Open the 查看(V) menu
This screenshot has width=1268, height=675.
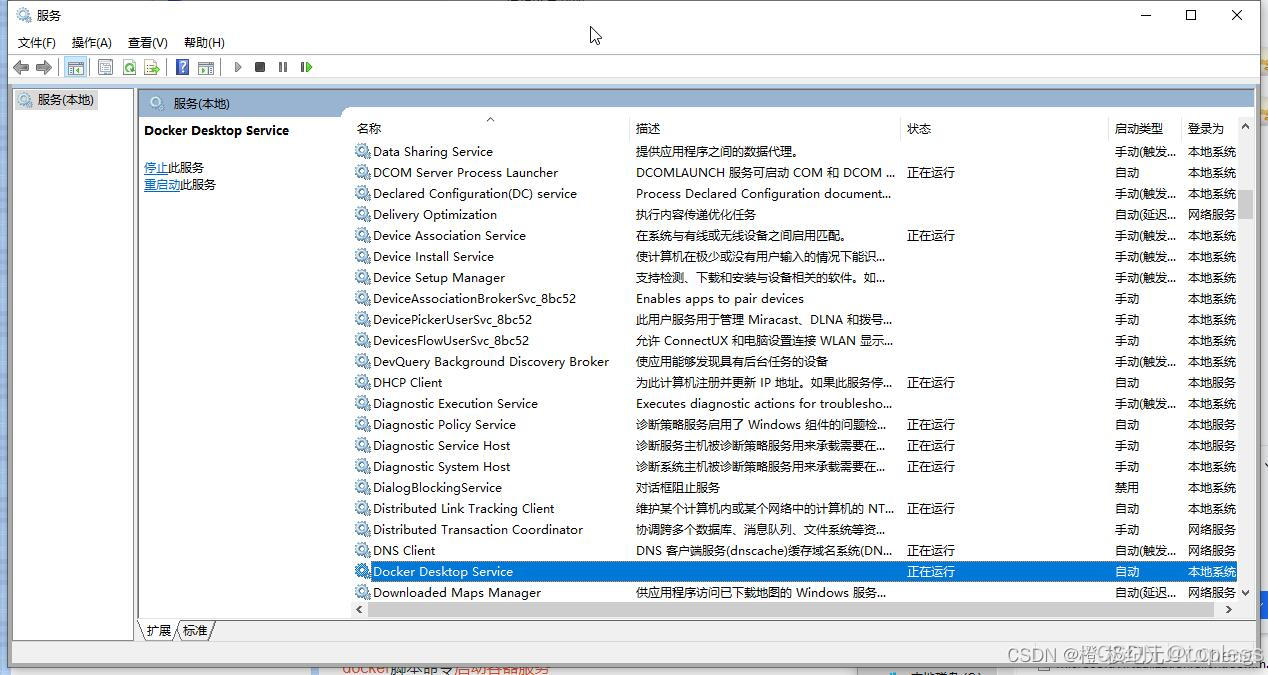point(147,42)
